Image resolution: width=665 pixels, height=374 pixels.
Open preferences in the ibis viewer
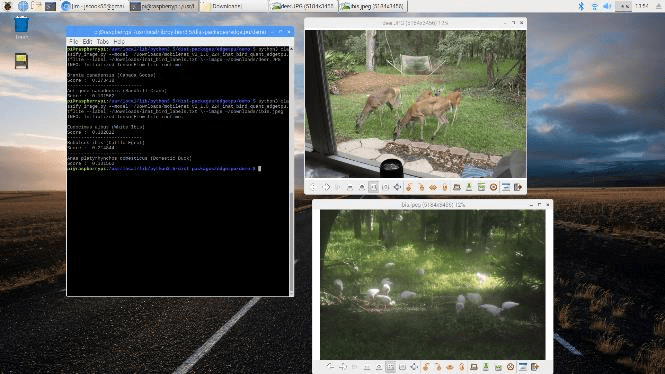[522, 367]
